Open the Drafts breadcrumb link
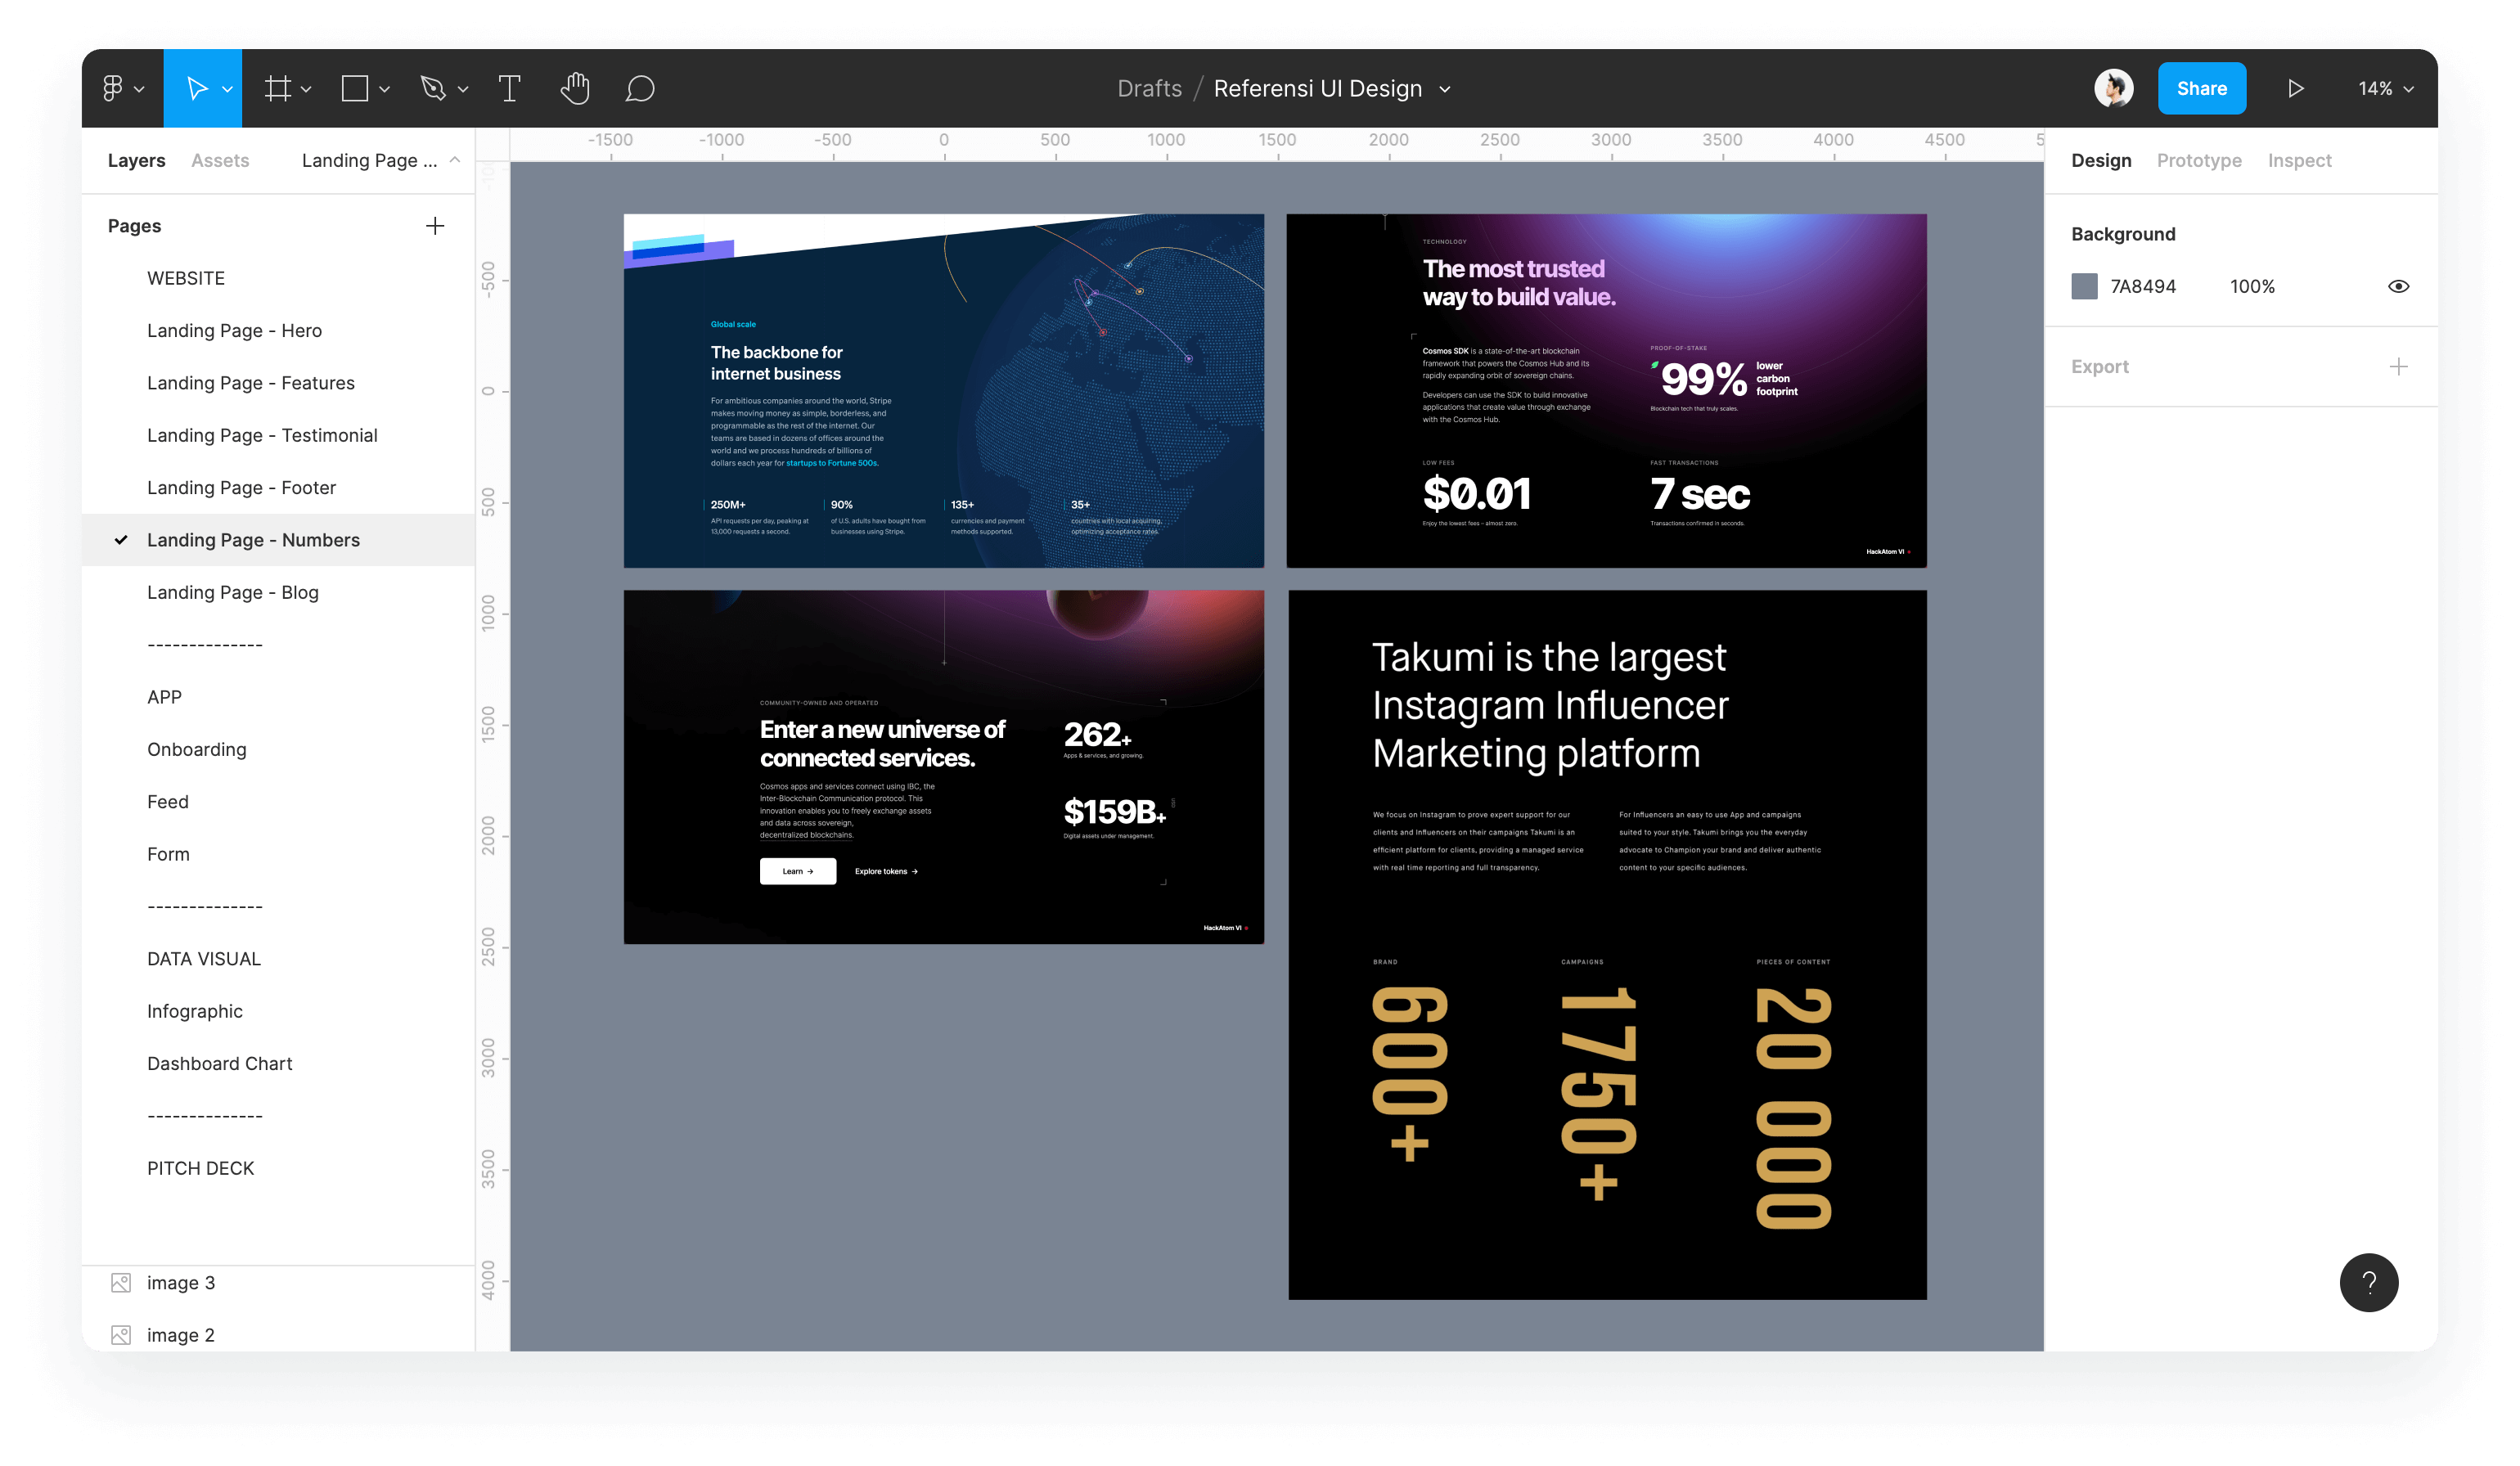The height and width of the screenshot is (1466, 2520). [1149, 88]
